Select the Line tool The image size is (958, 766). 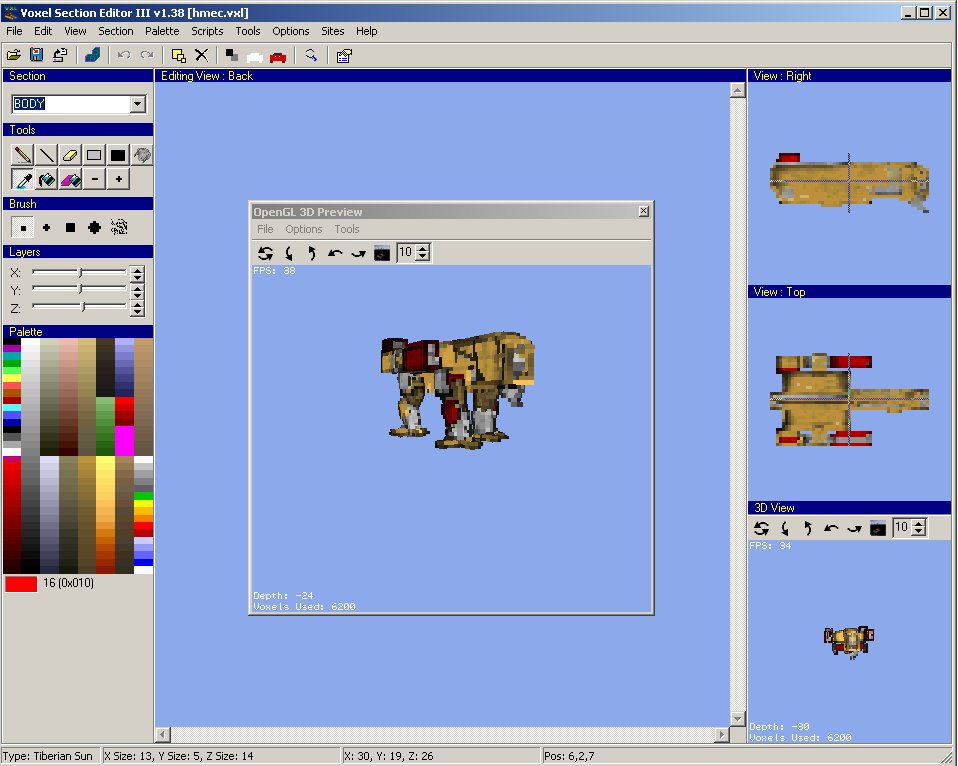46,155
